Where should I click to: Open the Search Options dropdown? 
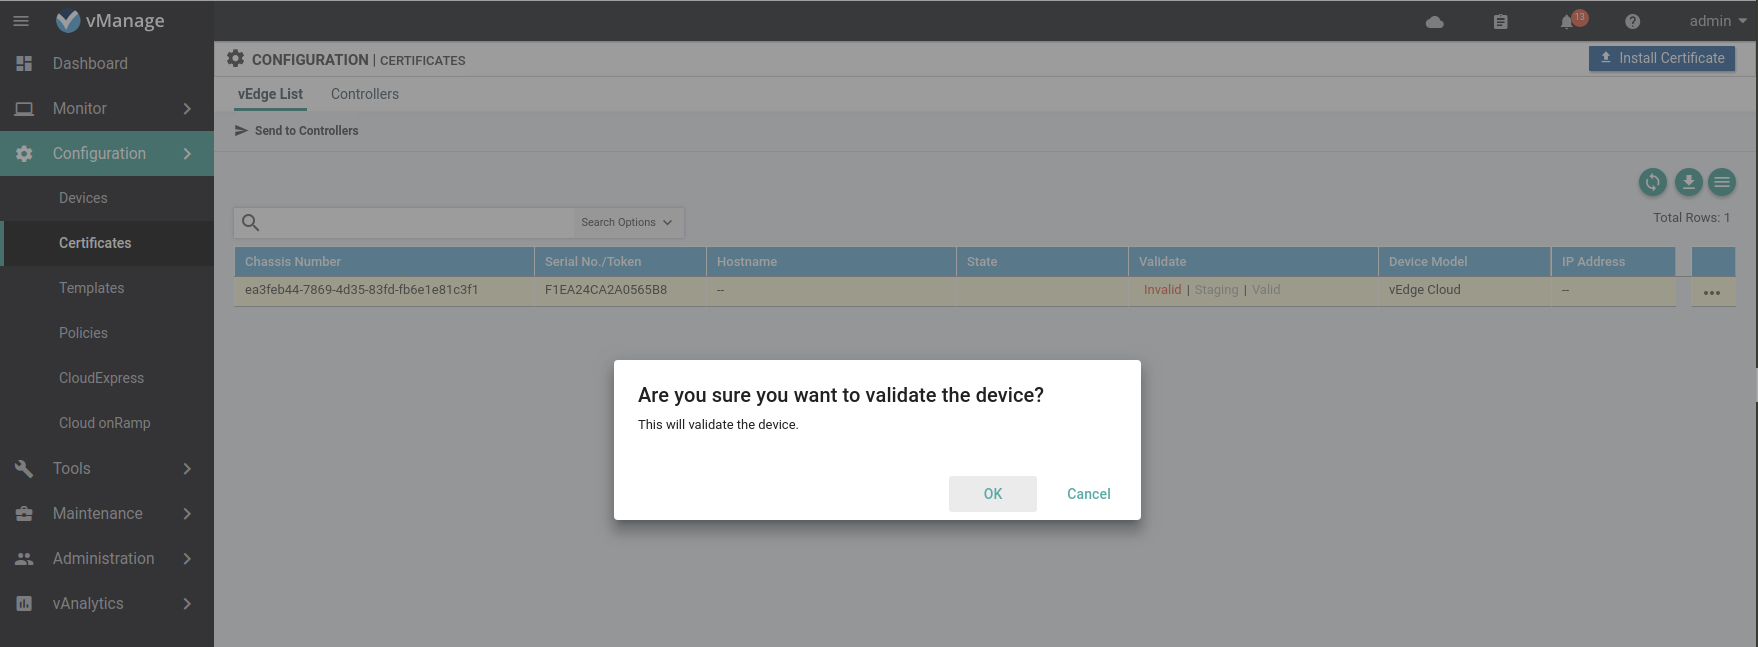(627, 223)
